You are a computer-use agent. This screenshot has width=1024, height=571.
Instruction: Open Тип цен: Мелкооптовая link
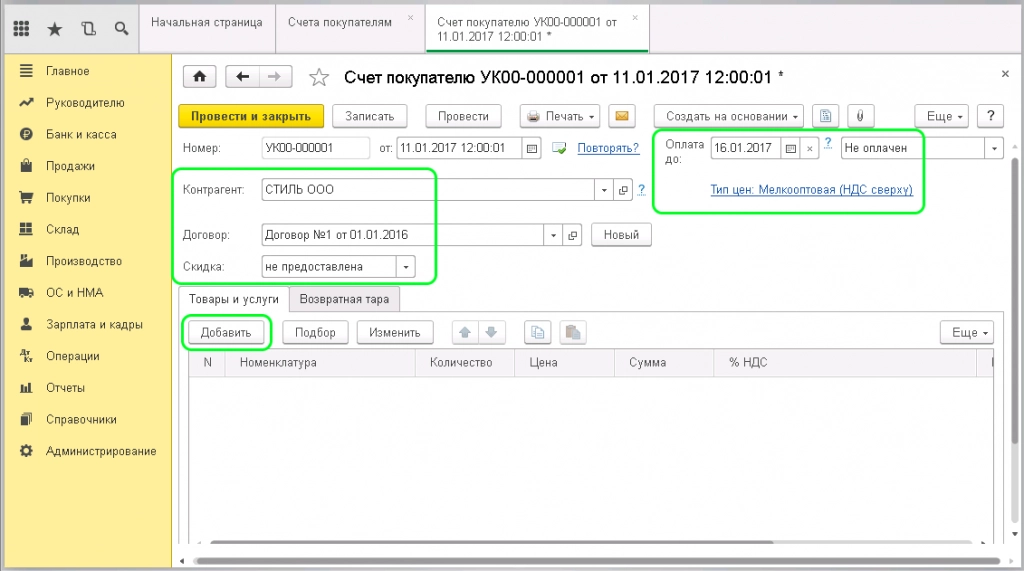tap(811, 190)
